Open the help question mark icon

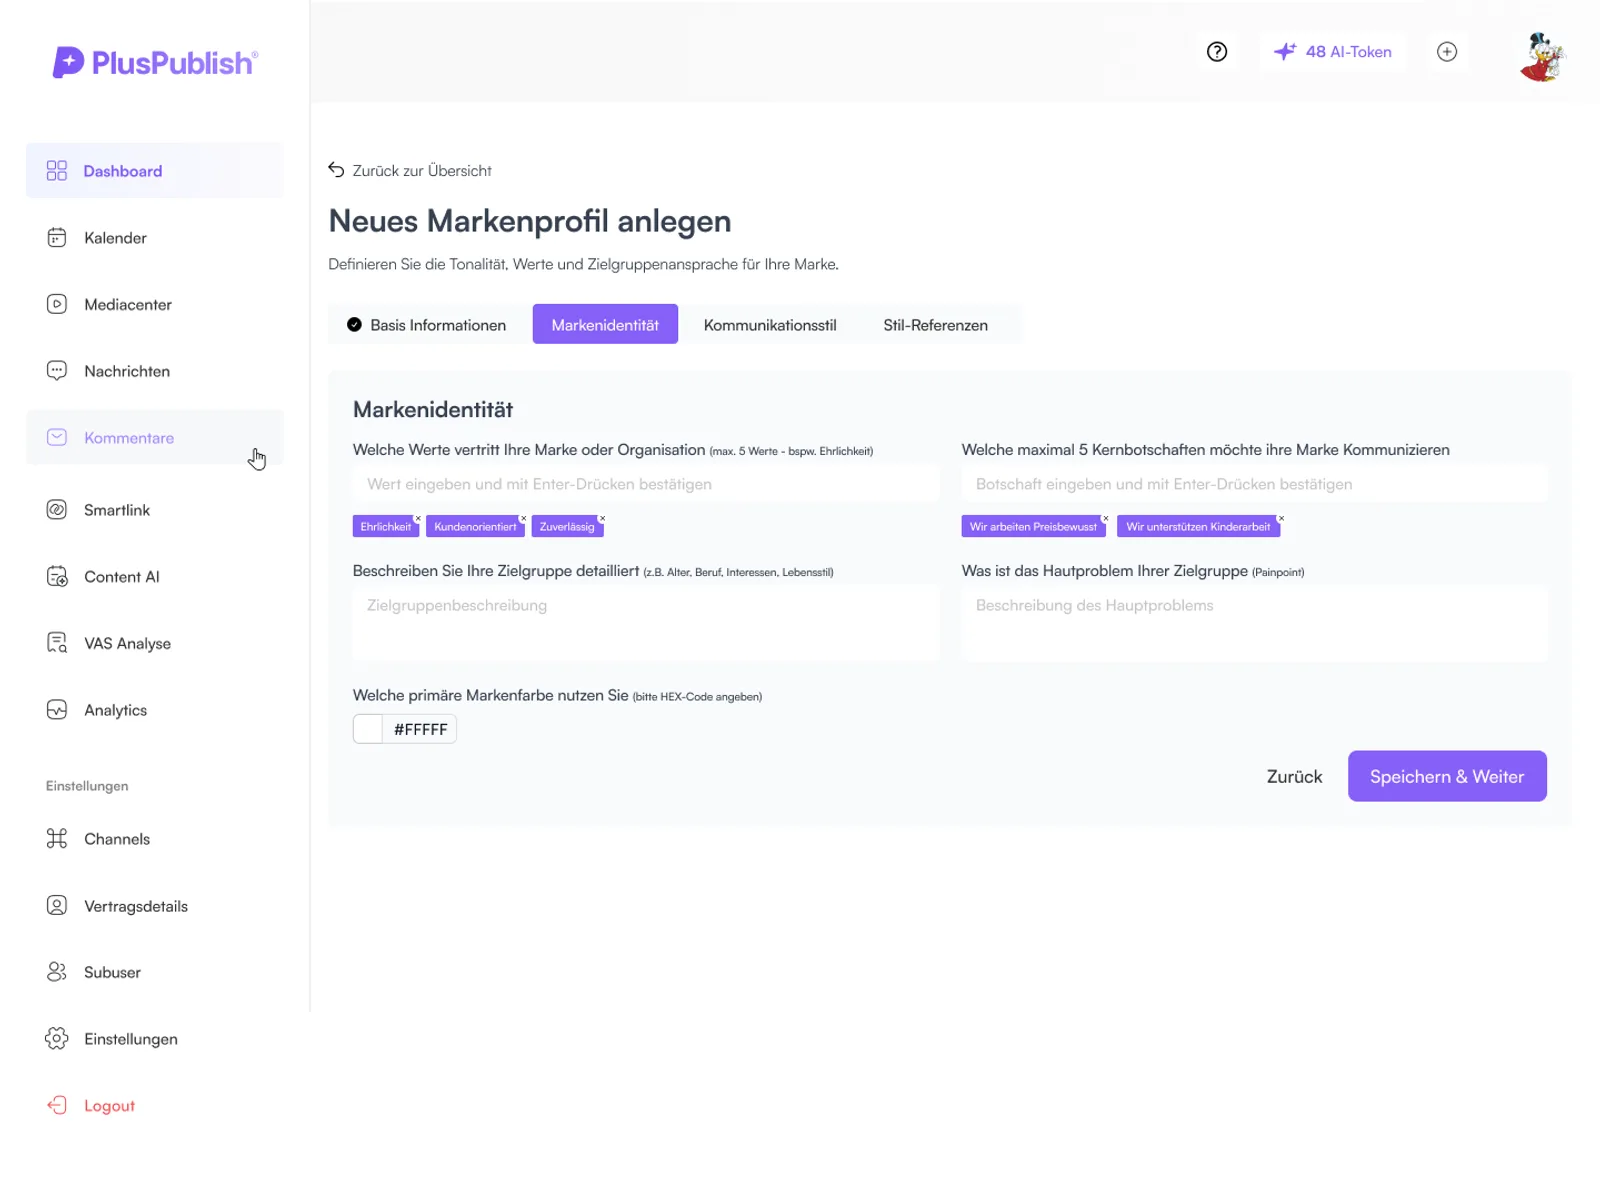click(x=1217, y=52)
